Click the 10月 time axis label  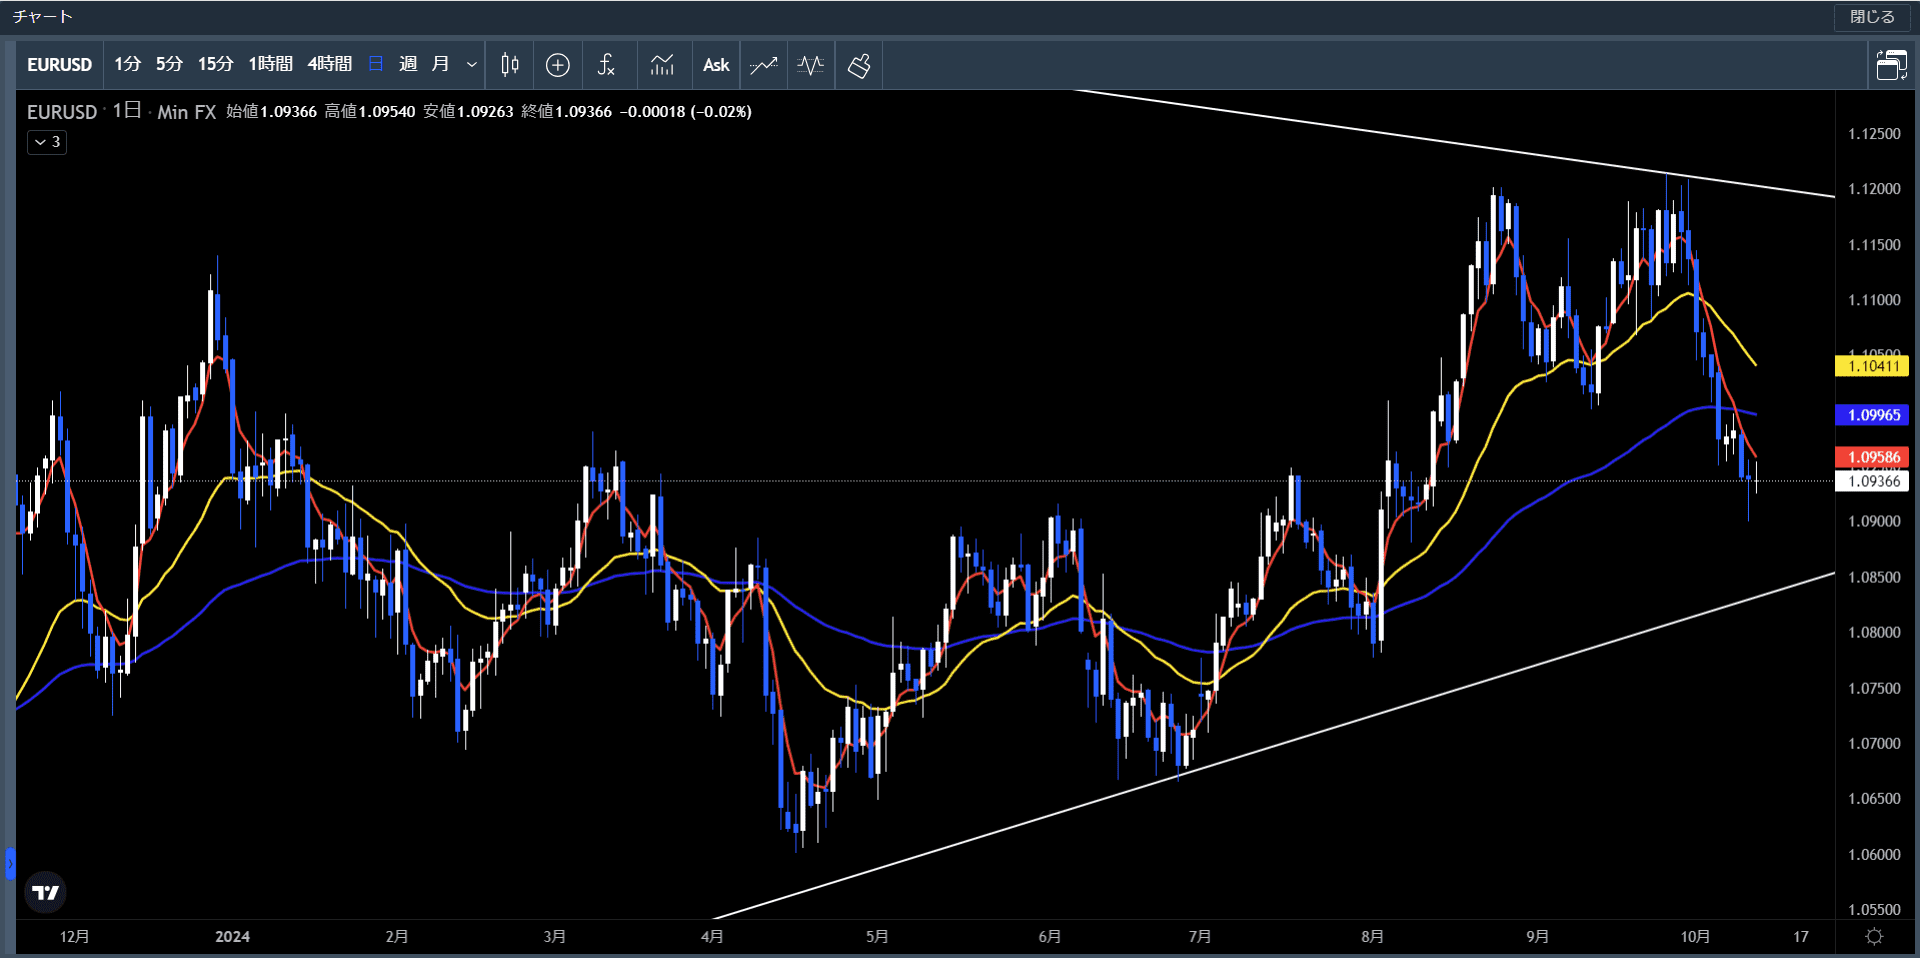pos(1695,937)
